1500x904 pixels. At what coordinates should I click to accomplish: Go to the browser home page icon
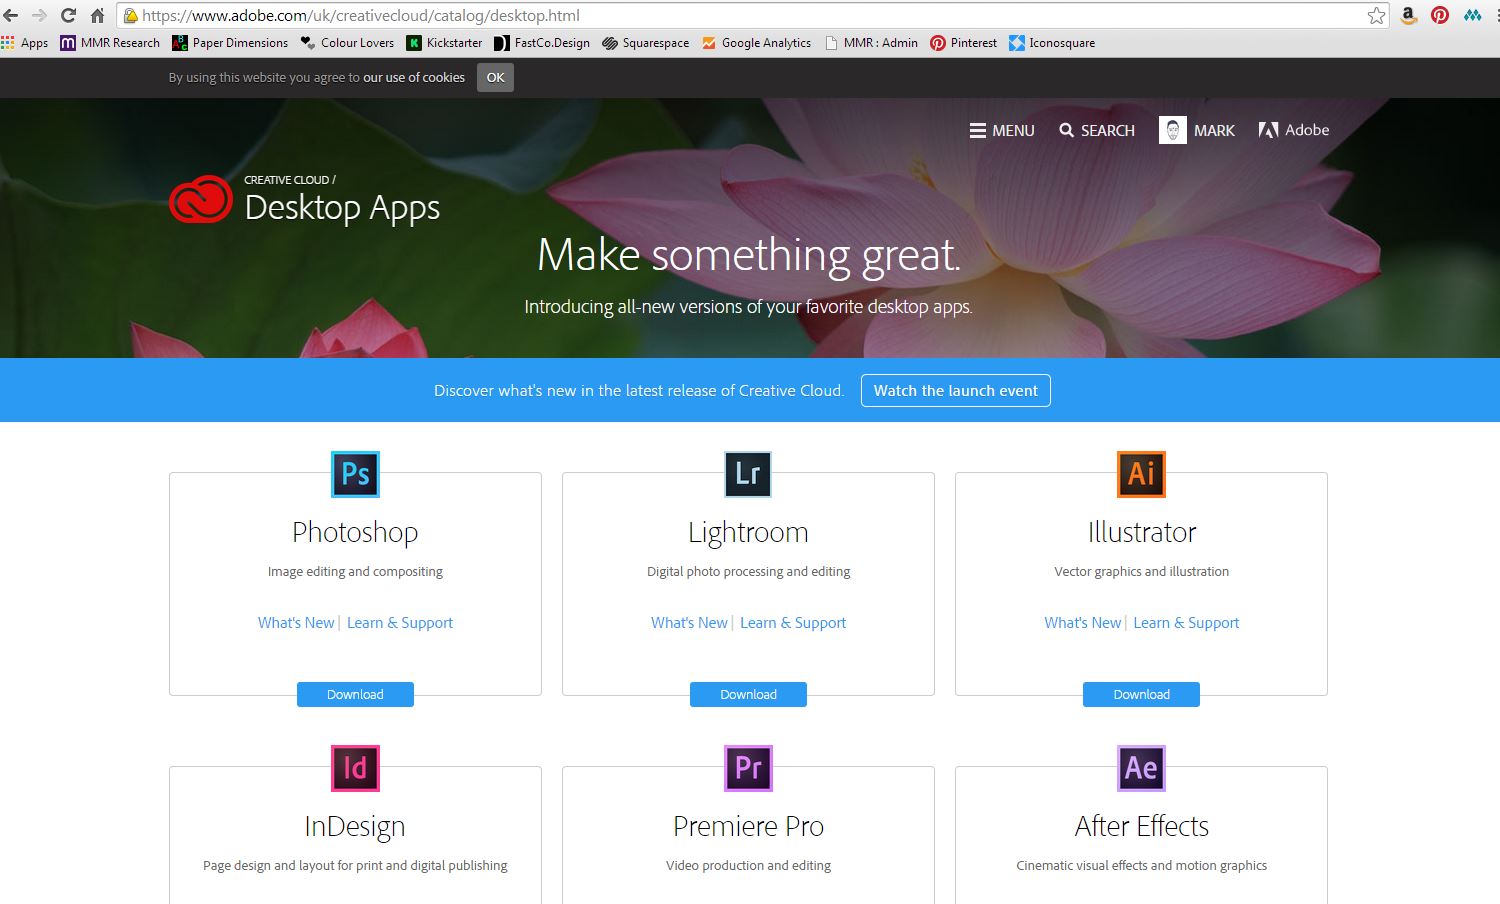pyautogui.click(x=97, y=15)
